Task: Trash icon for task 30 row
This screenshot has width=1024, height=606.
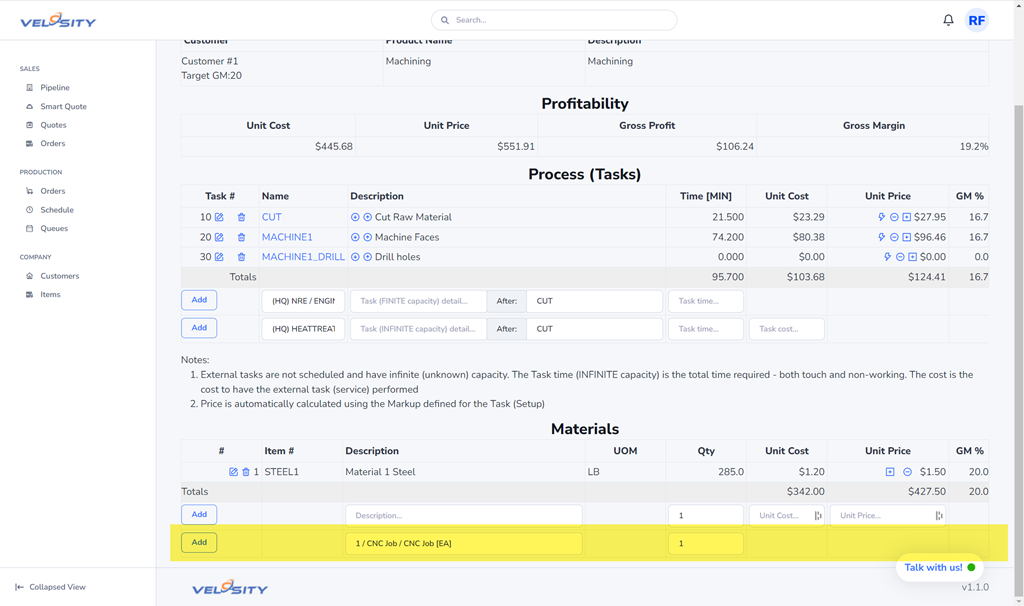Action: point(241,257)
